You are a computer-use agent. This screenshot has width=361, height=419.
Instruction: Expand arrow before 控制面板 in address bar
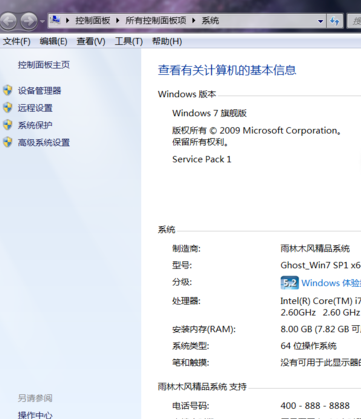coord(67,21)
